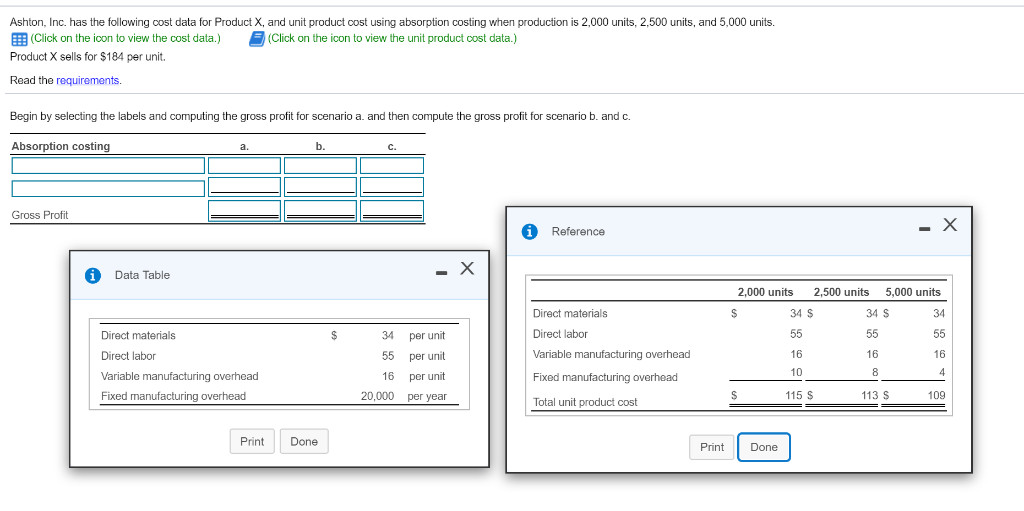Click '2,000 units' column header in Reference
Image resolution: width=1024 pixels, height=511 pixels.
pos(765,292)
